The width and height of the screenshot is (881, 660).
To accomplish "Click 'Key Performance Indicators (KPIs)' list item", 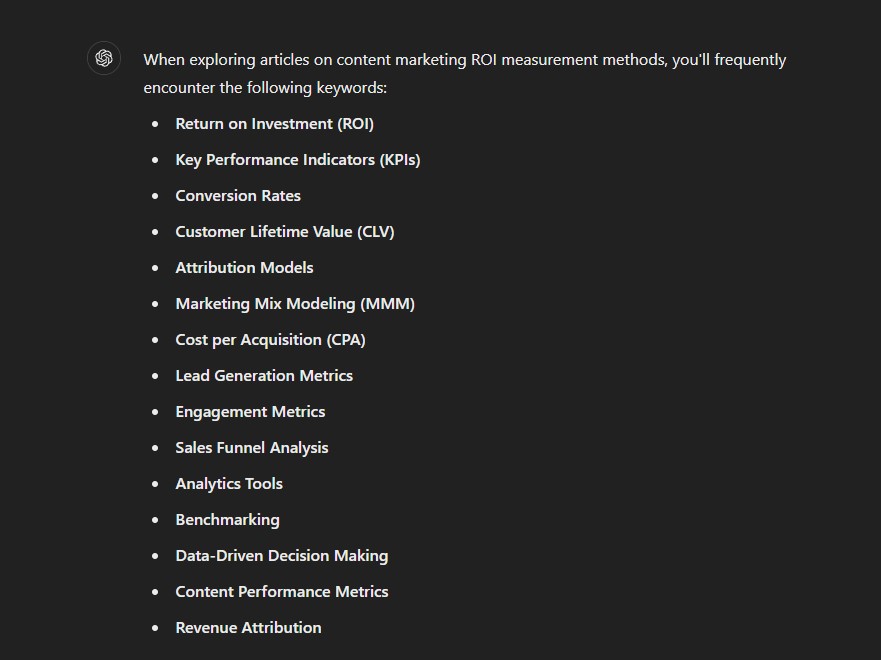I will [x=298, y=160].
